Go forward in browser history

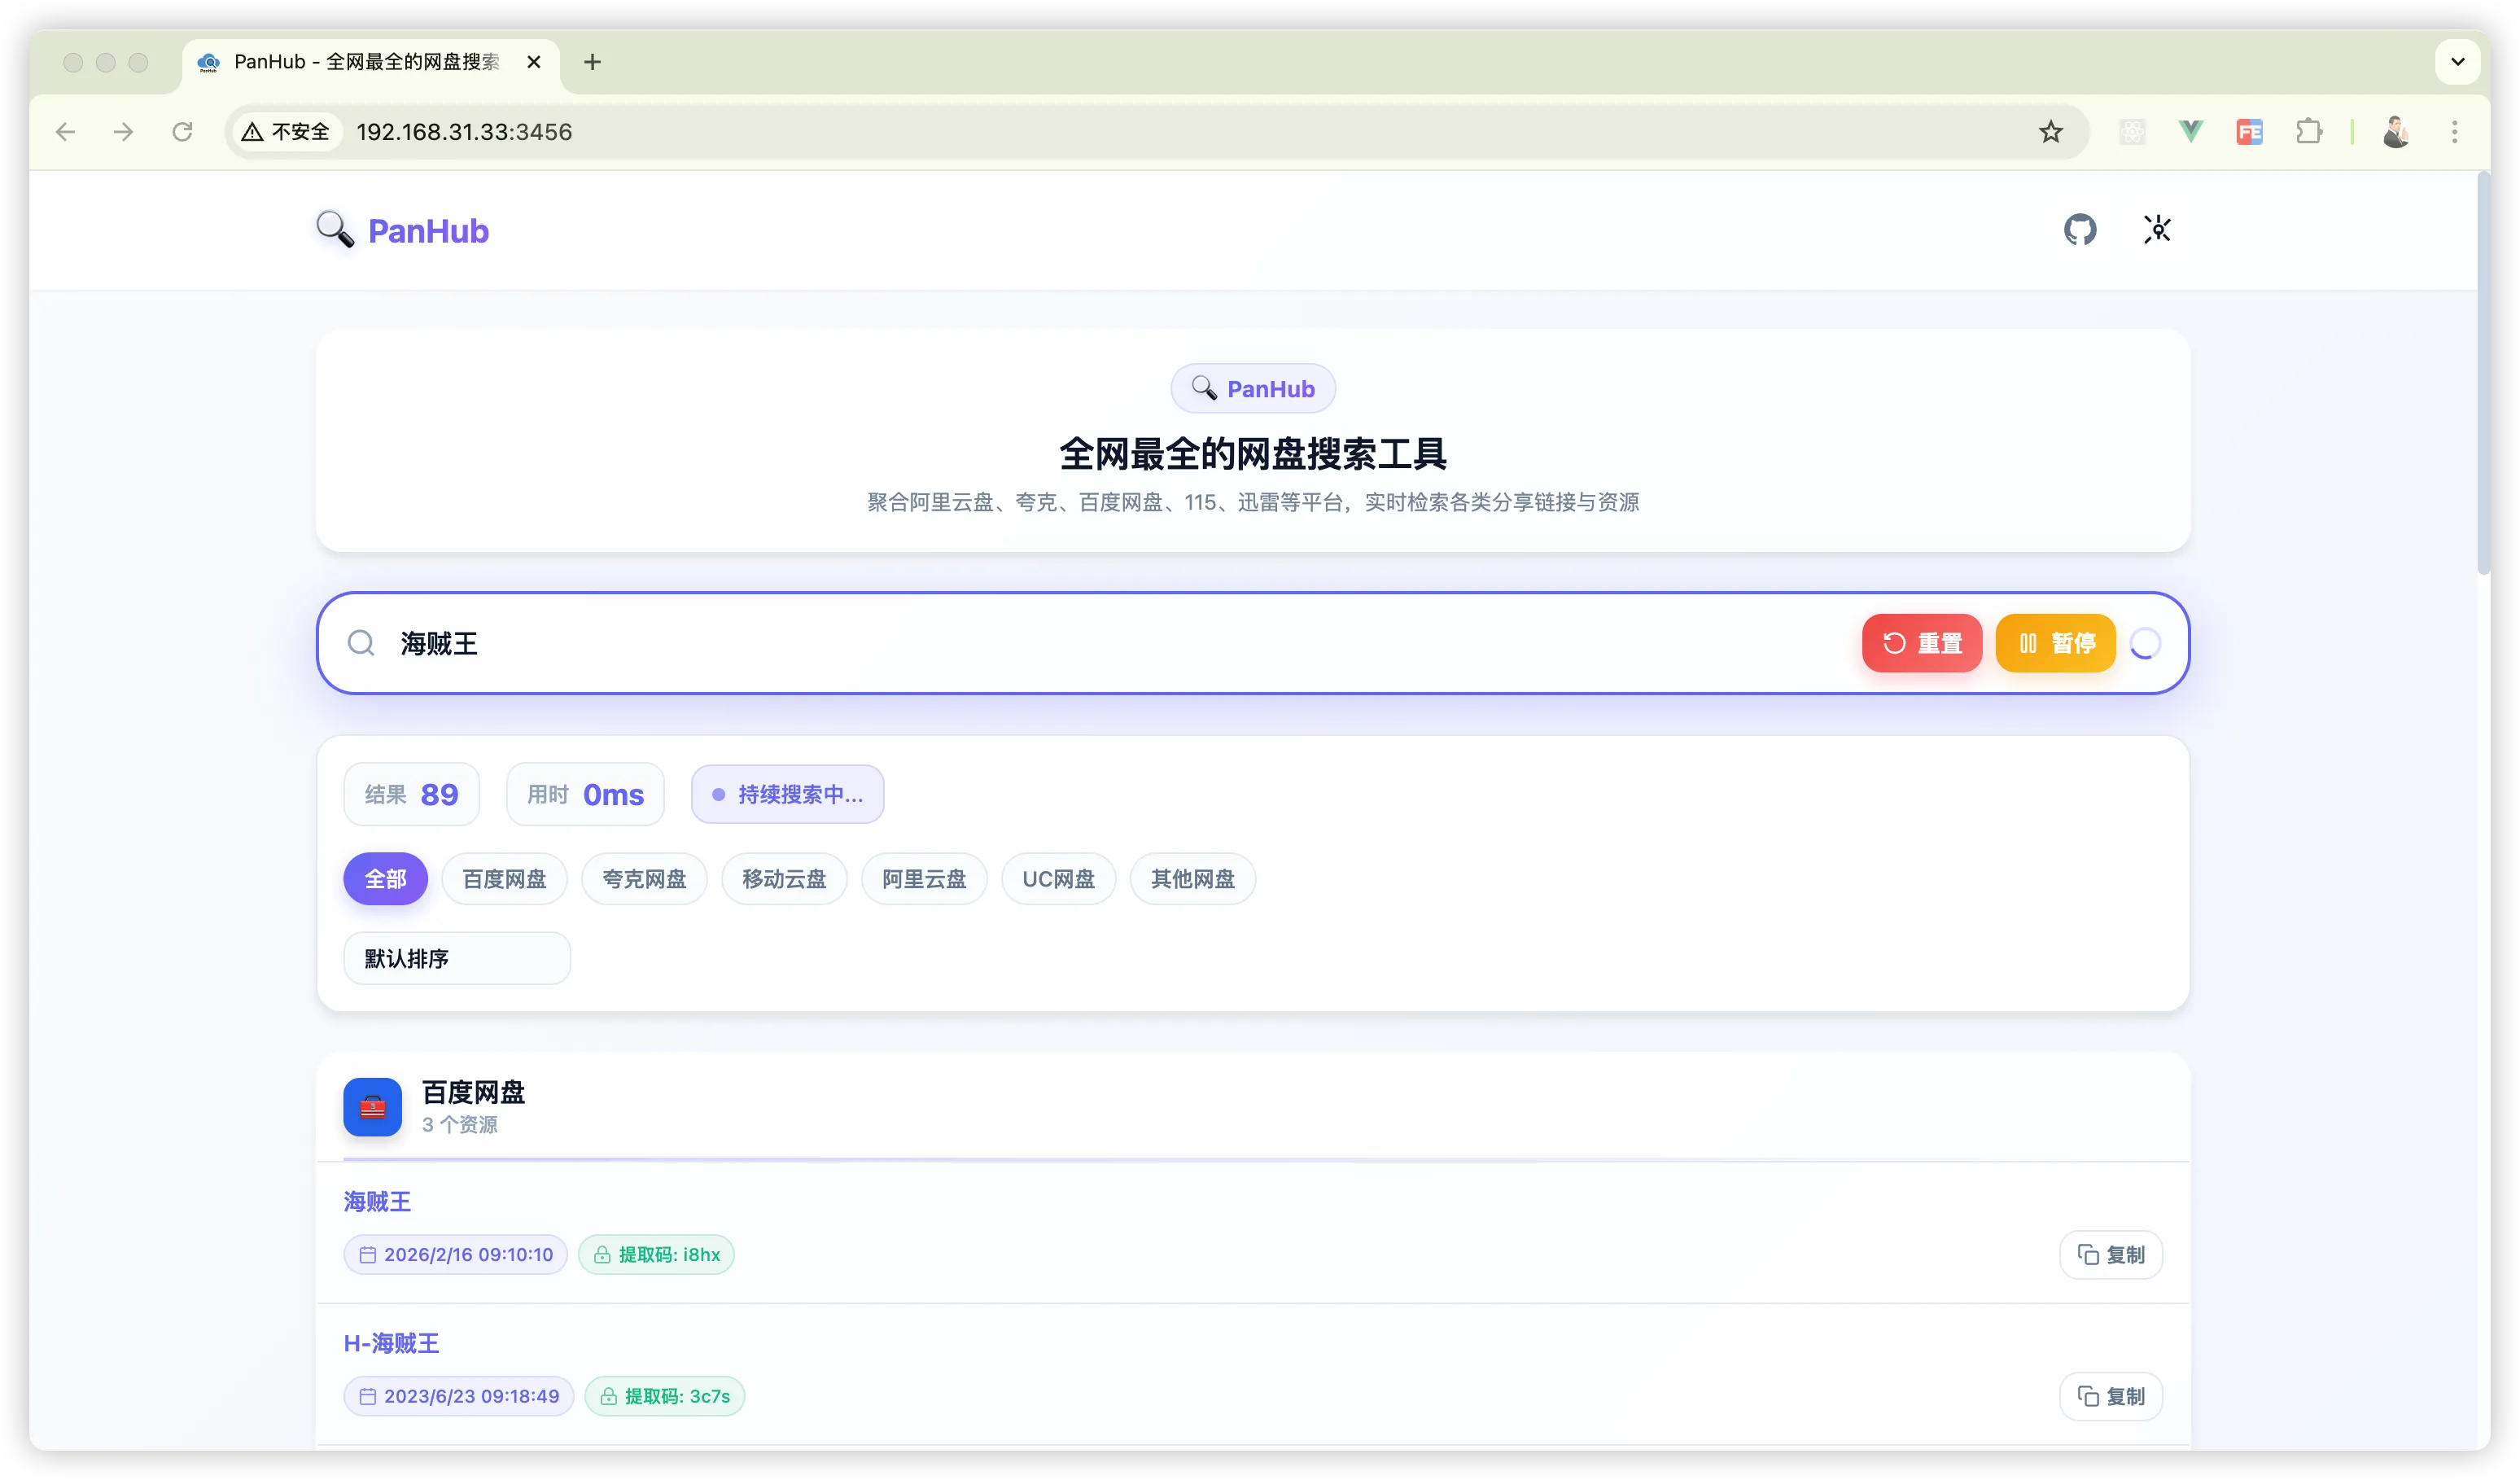tap(124, 132)
